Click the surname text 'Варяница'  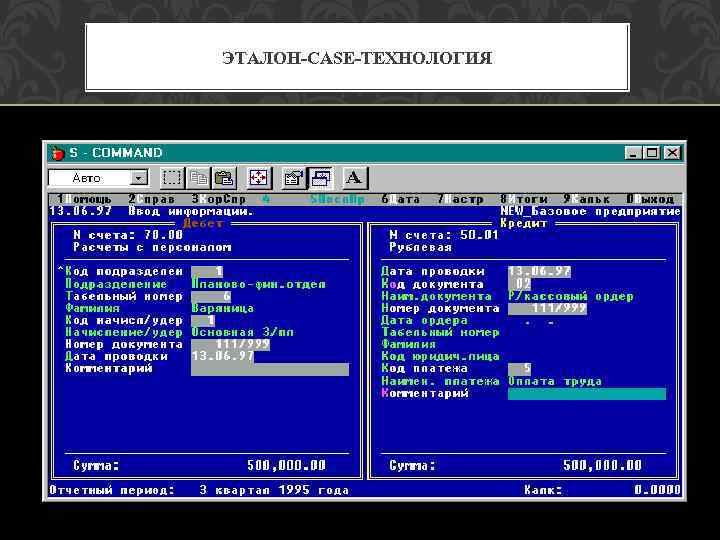(x=223, y=308)
